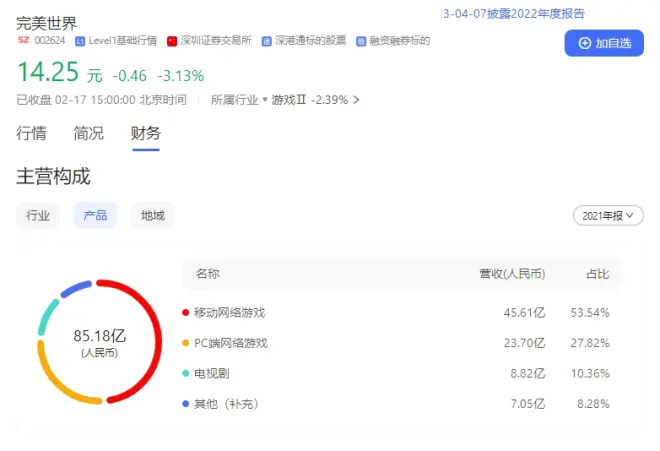This screenshot has width=660, height=451.
Task: Open the 2021年报 period dropdown
Action: pos(608,216)
